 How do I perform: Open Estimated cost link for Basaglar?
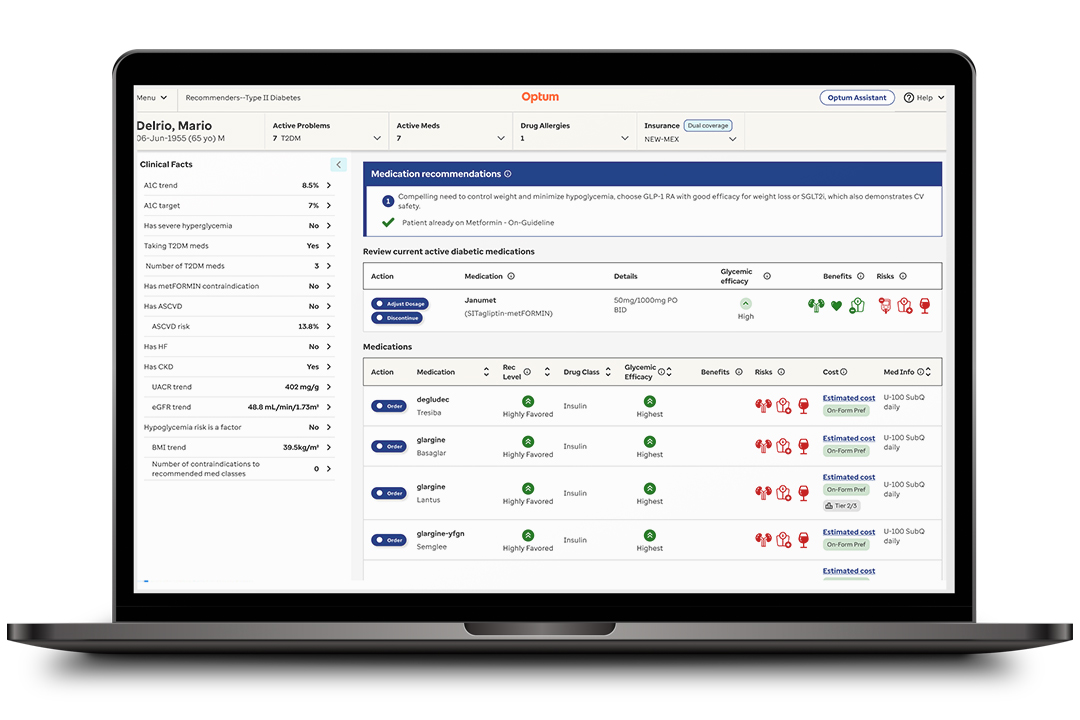(849, 438)
